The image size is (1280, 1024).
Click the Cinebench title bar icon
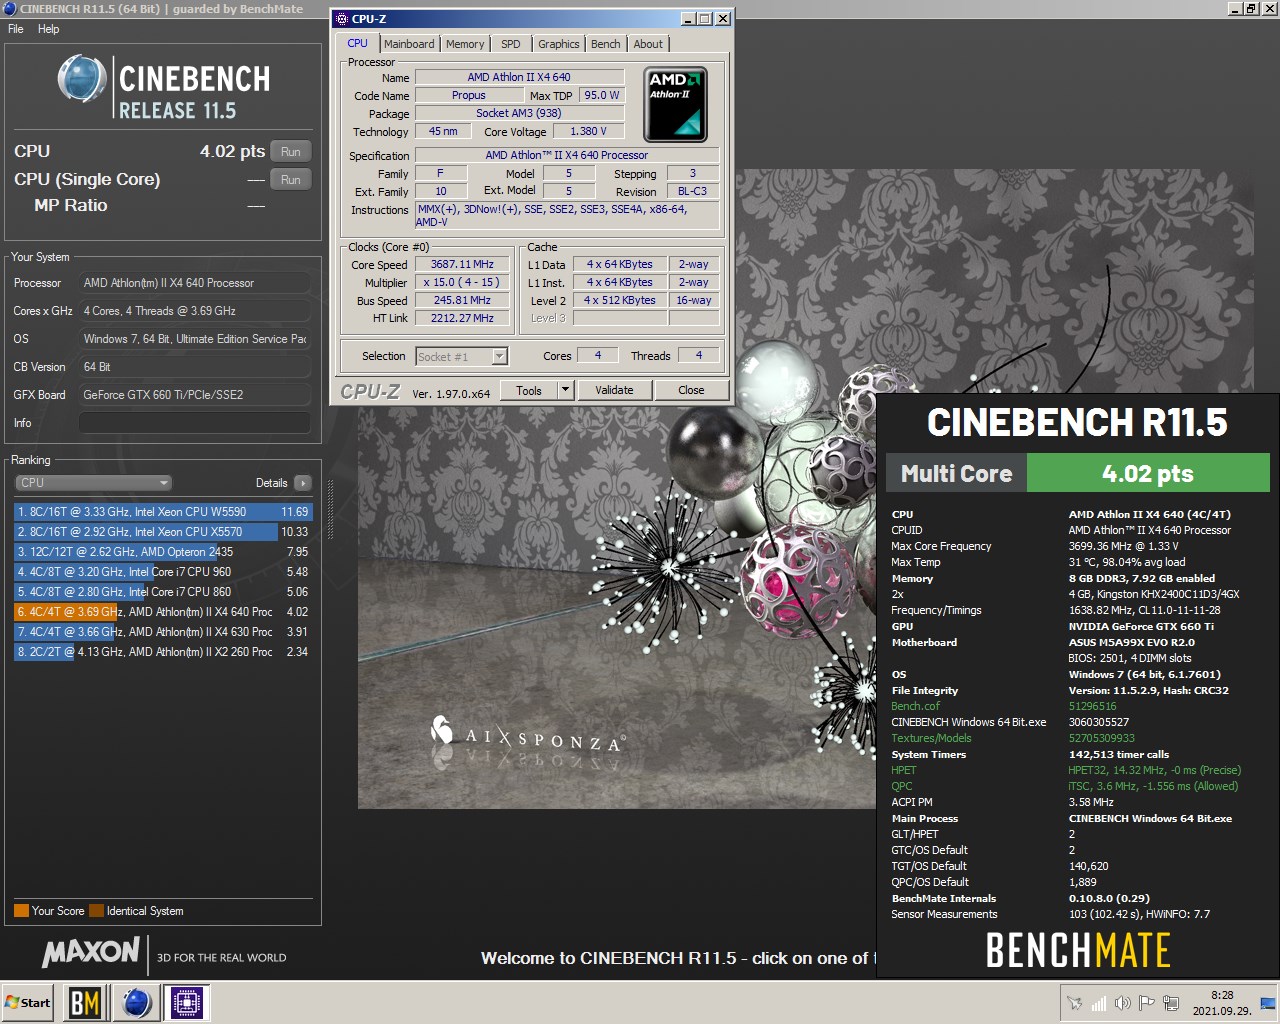pos(10,8)
